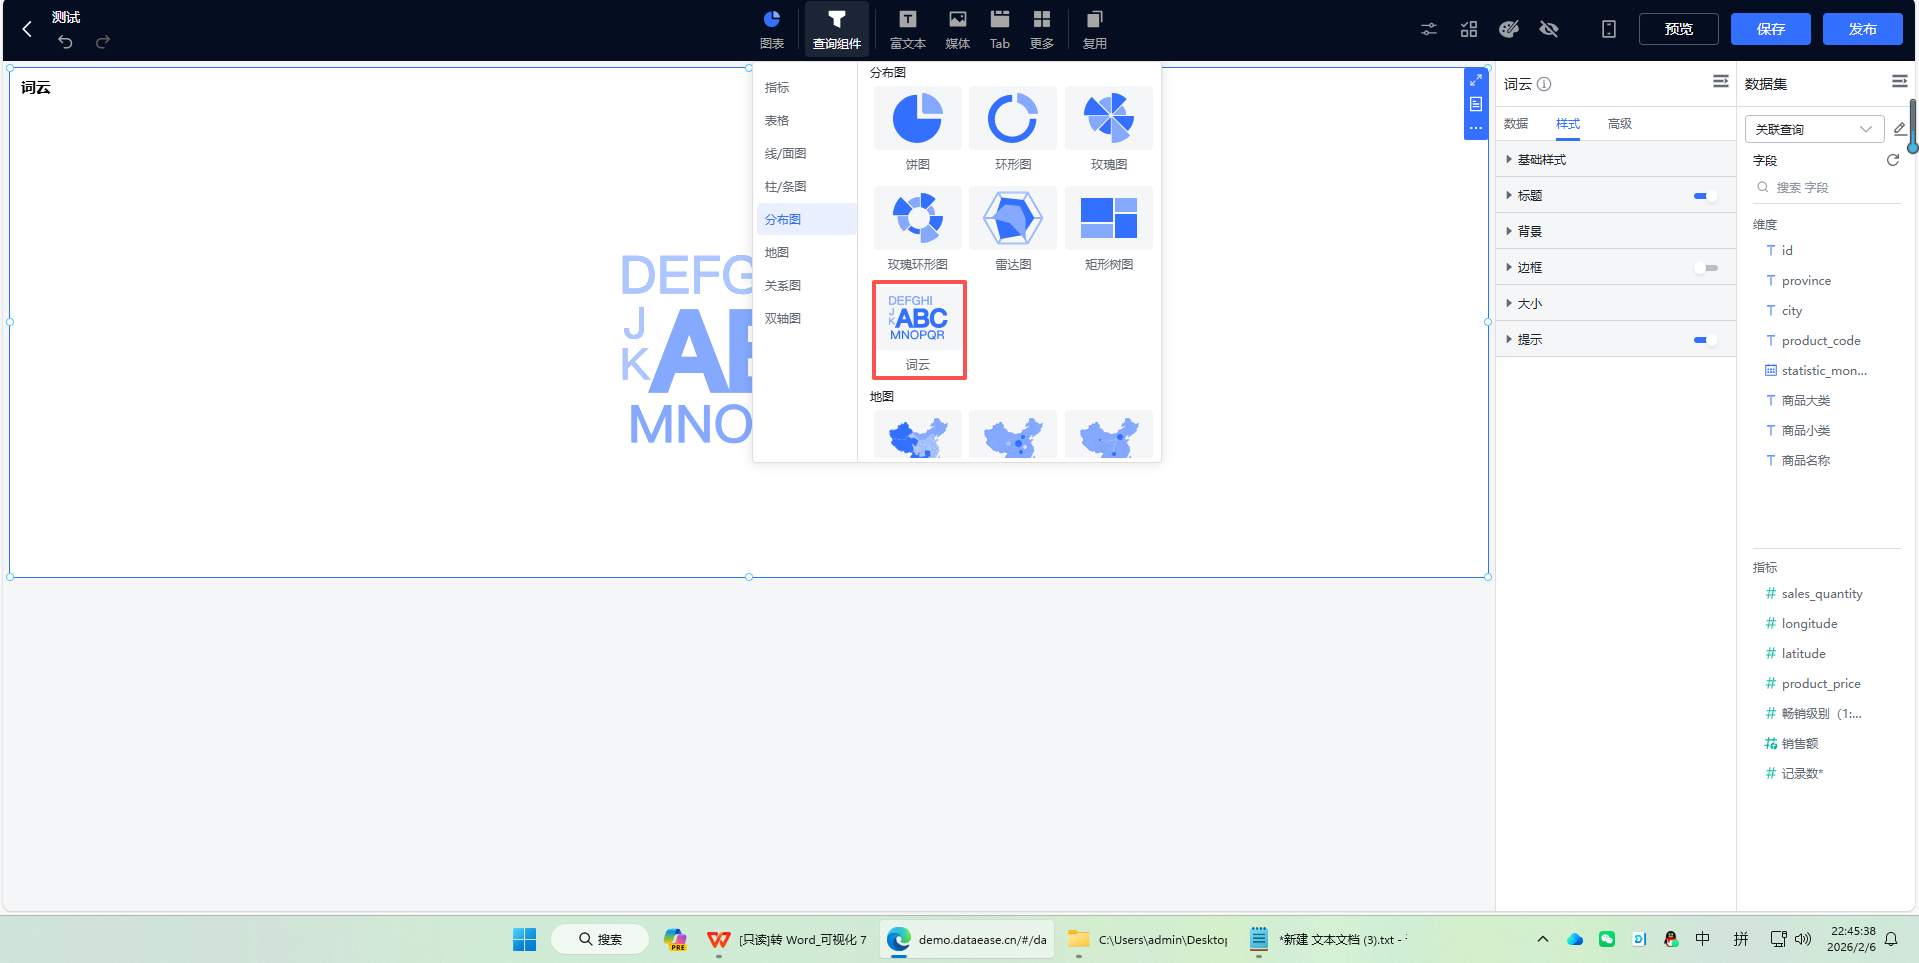Select the 饼图 pie chart thumbnail
Viewport: 1919px width, 963px height.
(x=917, y=118)
